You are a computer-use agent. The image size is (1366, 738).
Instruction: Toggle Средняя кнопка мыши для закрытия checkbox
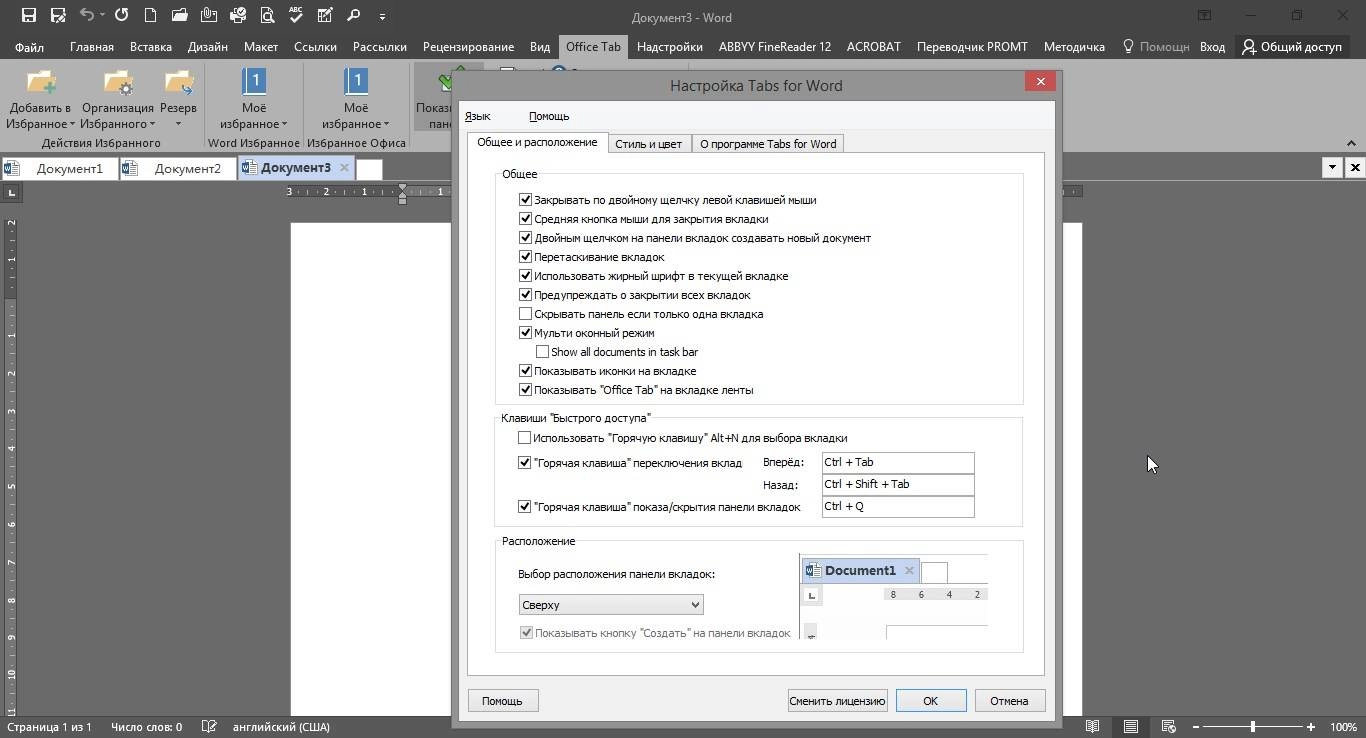pos(525,219)
